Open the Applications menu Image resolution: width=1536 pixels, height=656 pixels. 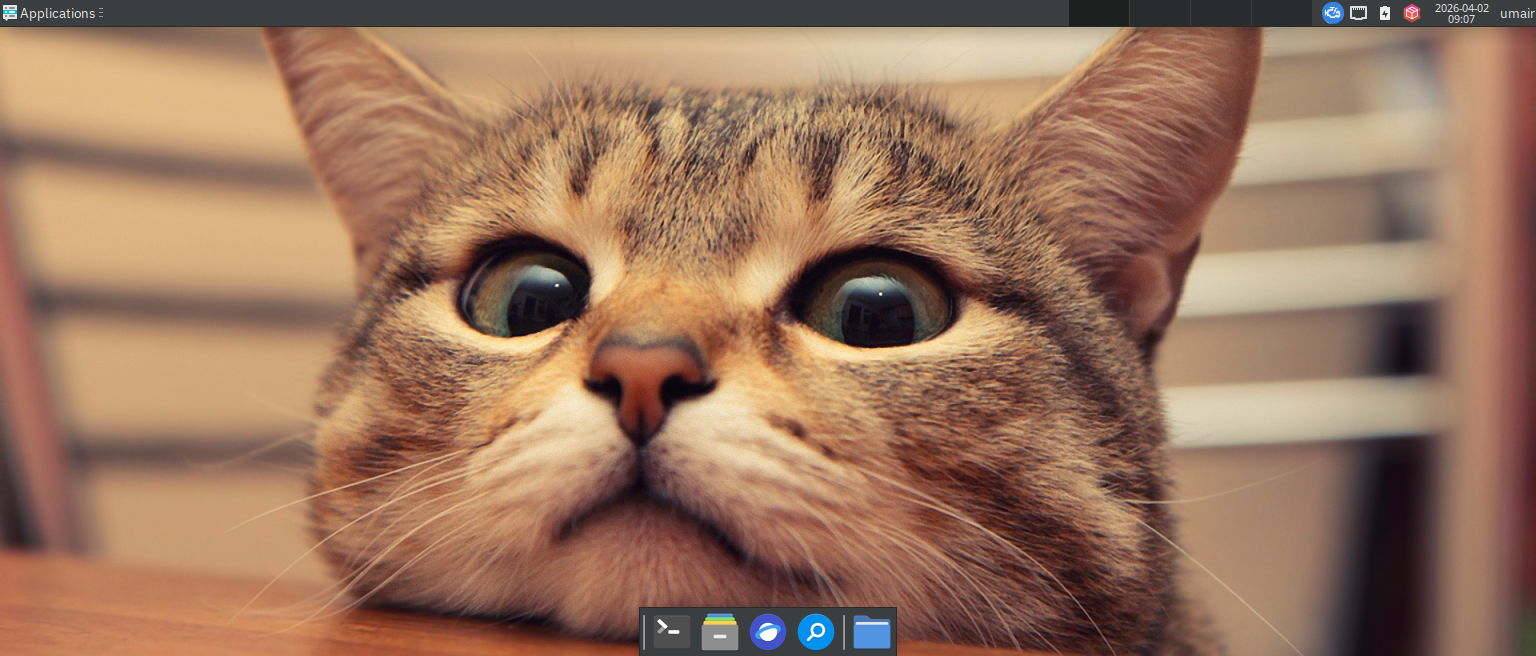pyautogui.click(x=49, y=13)
